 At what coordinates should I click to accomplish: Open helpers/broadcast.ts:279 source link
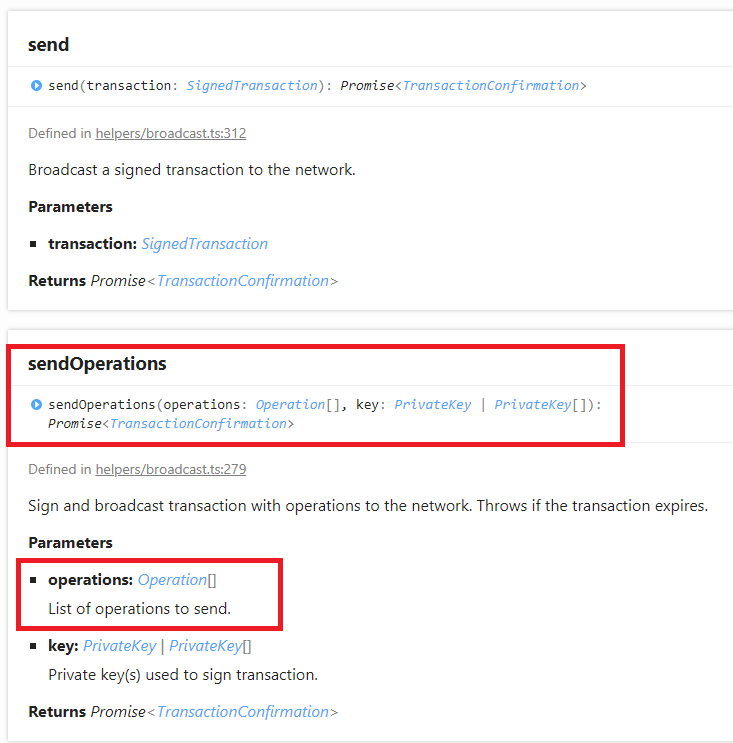pos(171,470)
